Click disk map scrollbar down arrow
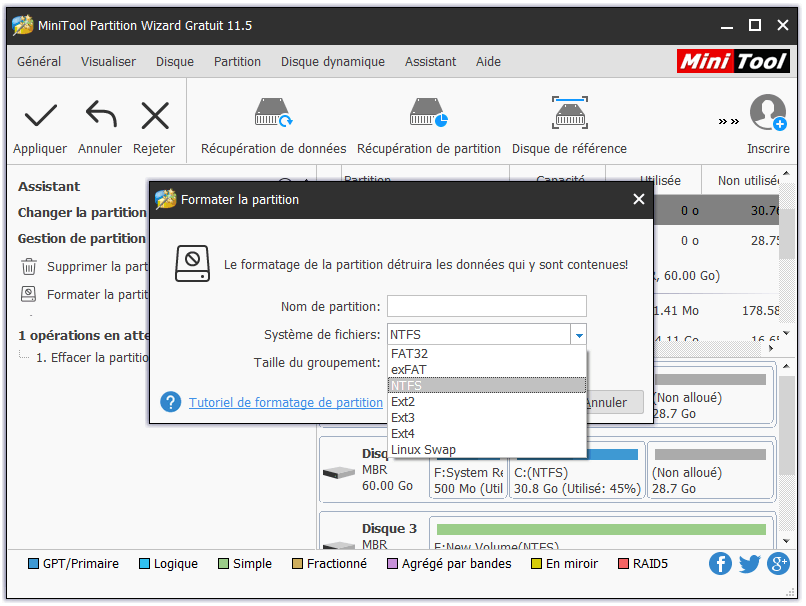806x606 pixels. (786, 541)
